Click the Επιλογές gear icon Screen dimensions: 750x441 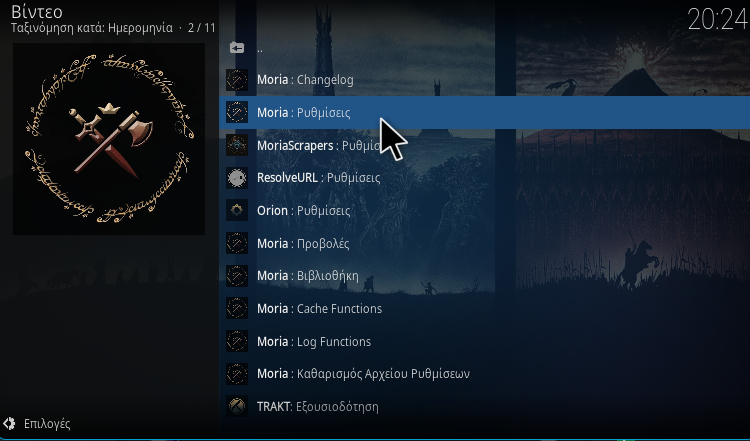click(x=9, y=423)
